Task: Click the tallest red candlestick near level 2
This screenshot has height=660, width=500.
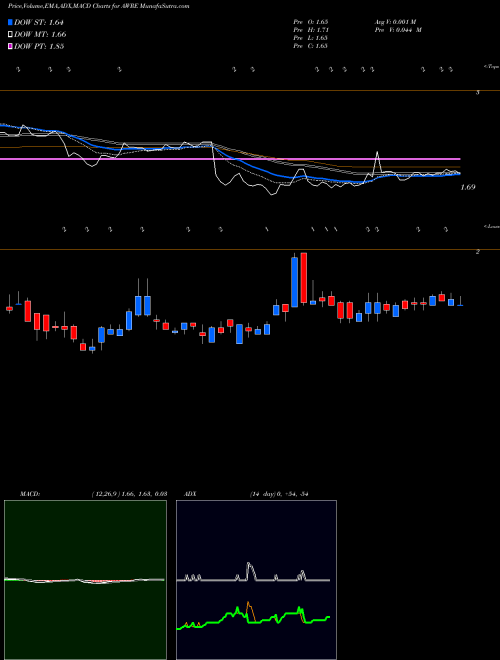Action: pos(304,277)
